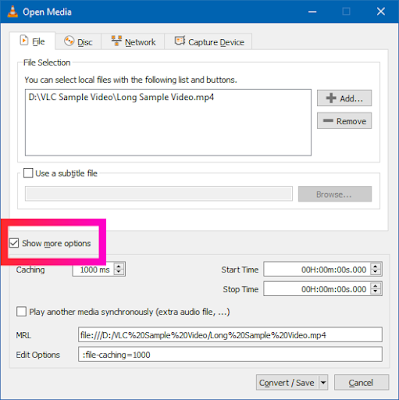
Task: Open the Convert / Save dropdown arrow
Action: pos(323,383)
